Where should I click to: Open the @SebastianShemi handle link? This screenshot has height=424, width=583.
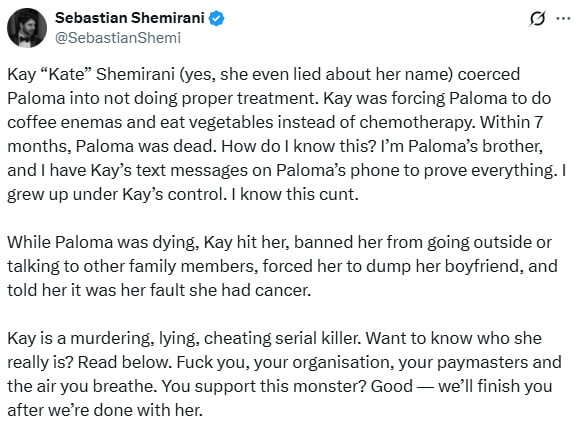[x=118, y=38]
